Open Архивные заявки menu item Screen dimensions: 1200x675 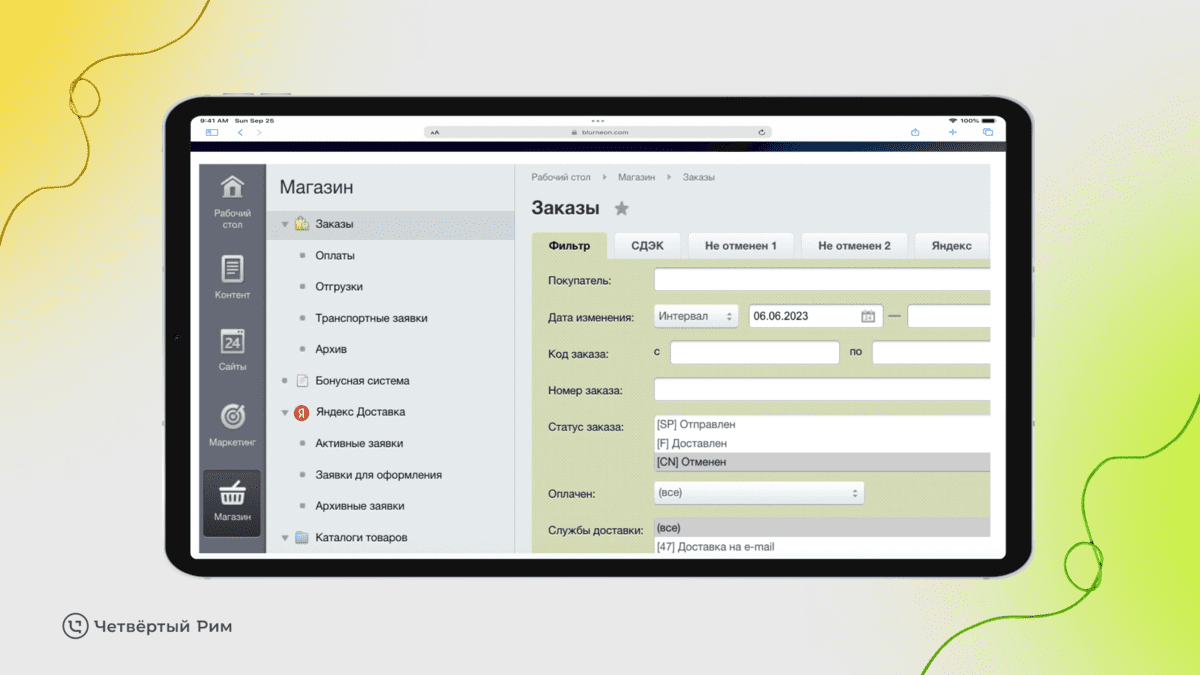360,506
